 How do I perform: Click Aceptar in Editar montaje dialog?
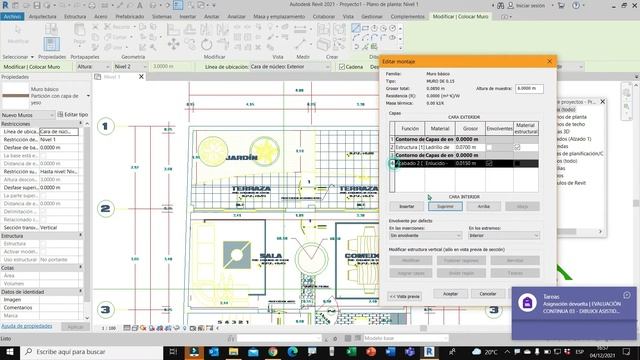point(451,293)
